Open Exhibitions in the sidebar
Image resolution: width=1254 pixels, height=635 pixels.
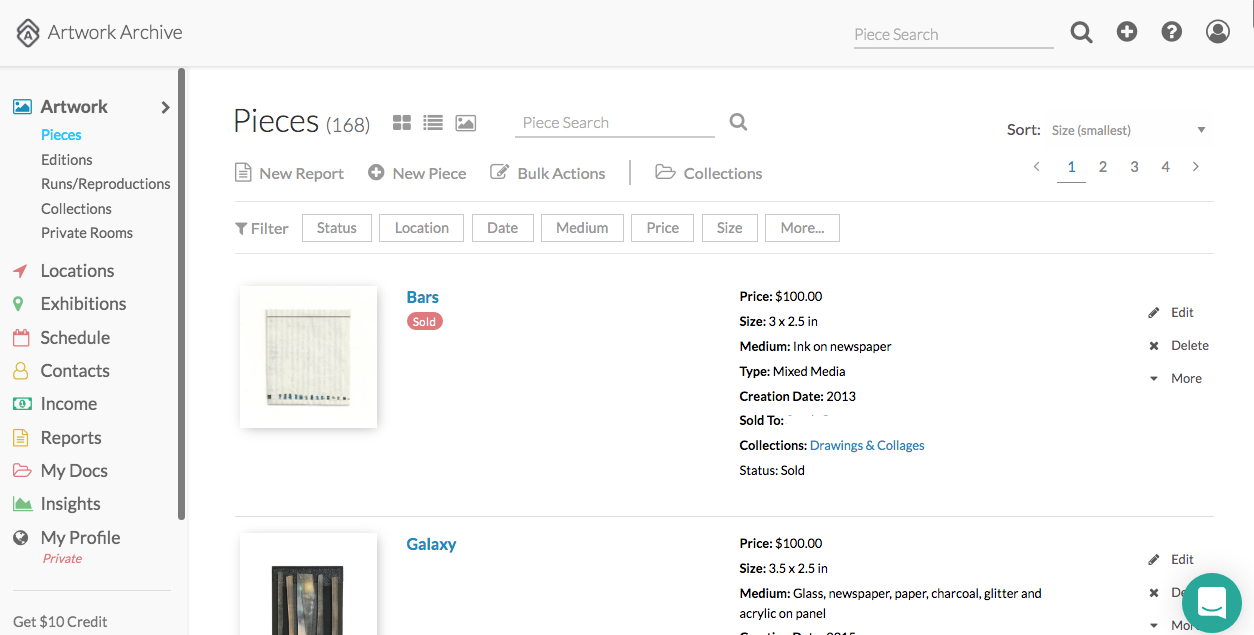point(83,304)
